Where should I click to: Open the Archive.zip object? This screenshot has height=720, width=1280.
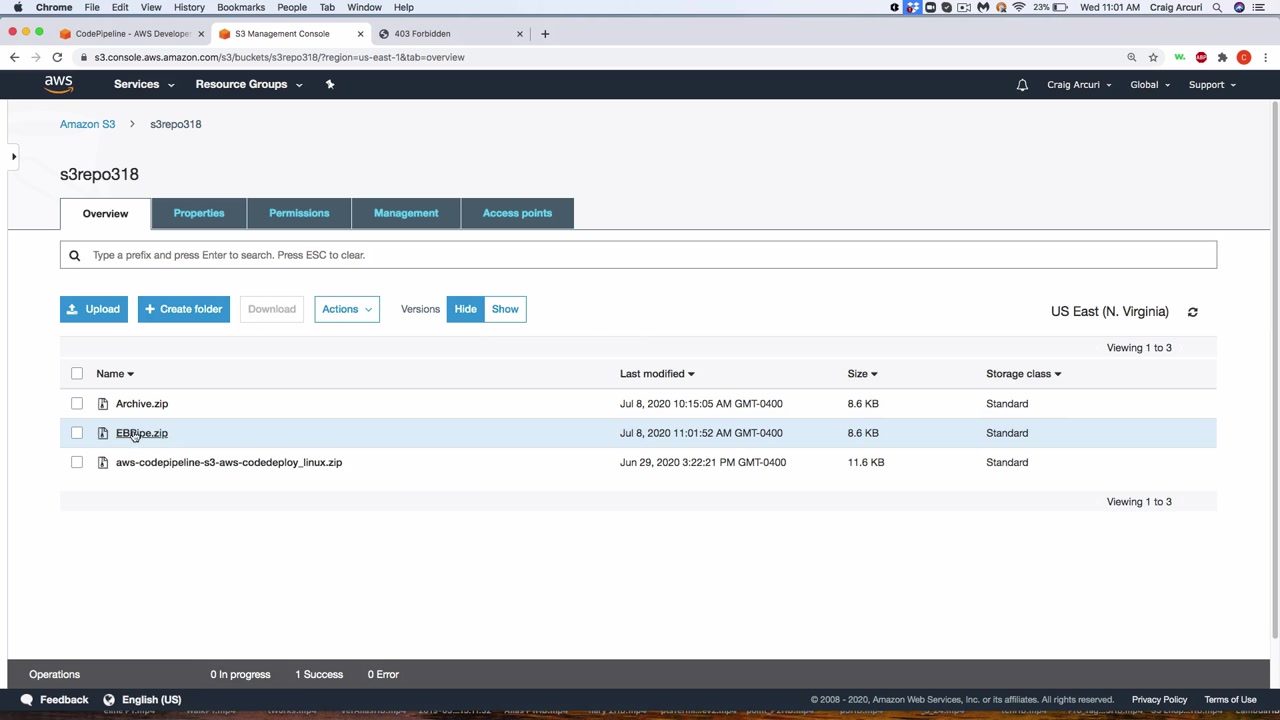coord(142,404)
